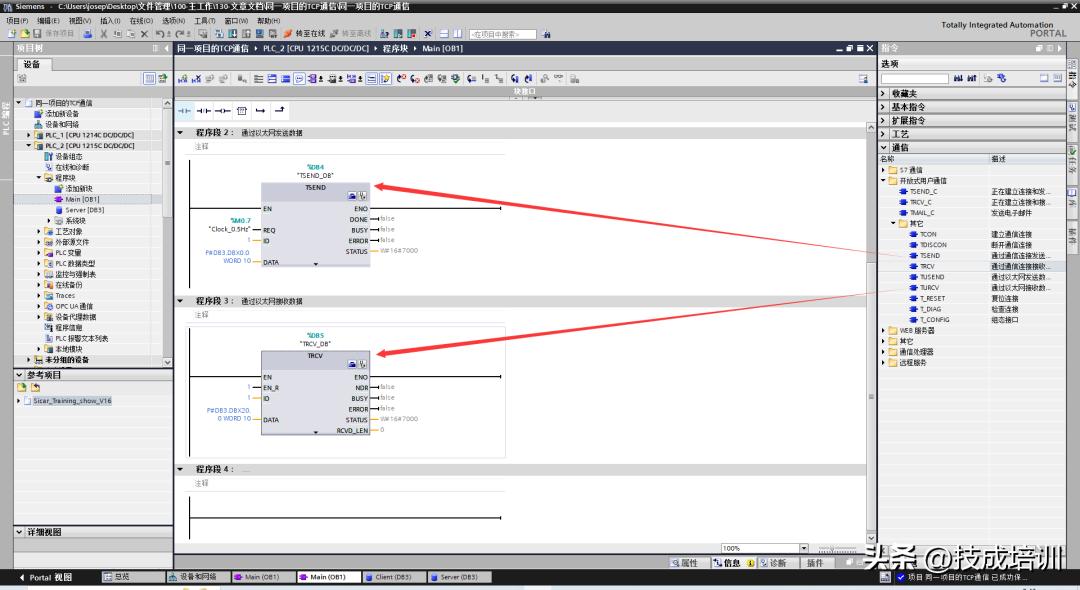Click the delete network icon in editor toolbar
The width and height of the screenshot is (1080, 590).
(196, 79)
